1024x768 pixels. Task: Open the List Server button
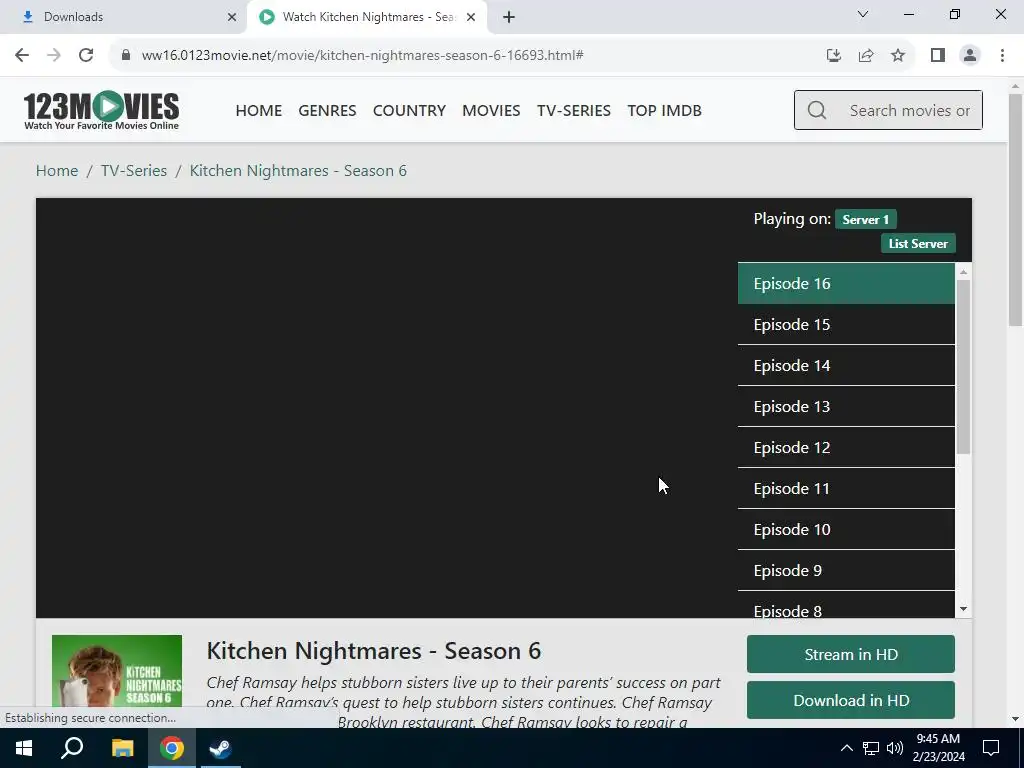[918, 244]
